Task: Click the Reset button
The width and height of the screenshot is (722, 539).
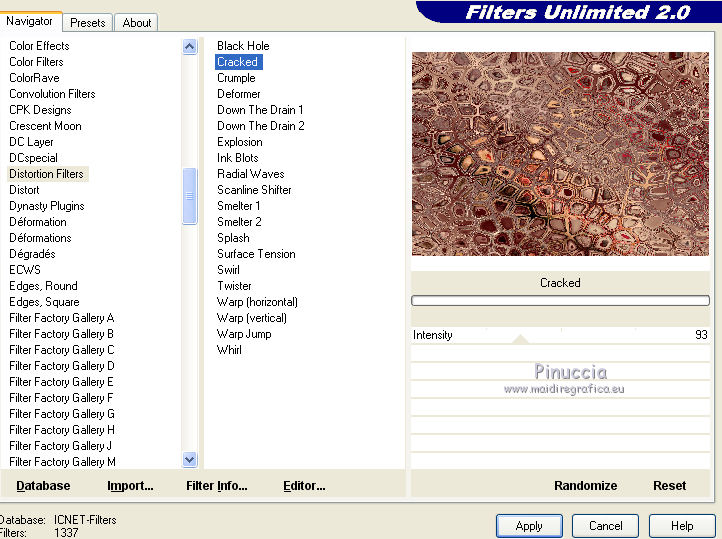Action: click(x=669, y=486)
